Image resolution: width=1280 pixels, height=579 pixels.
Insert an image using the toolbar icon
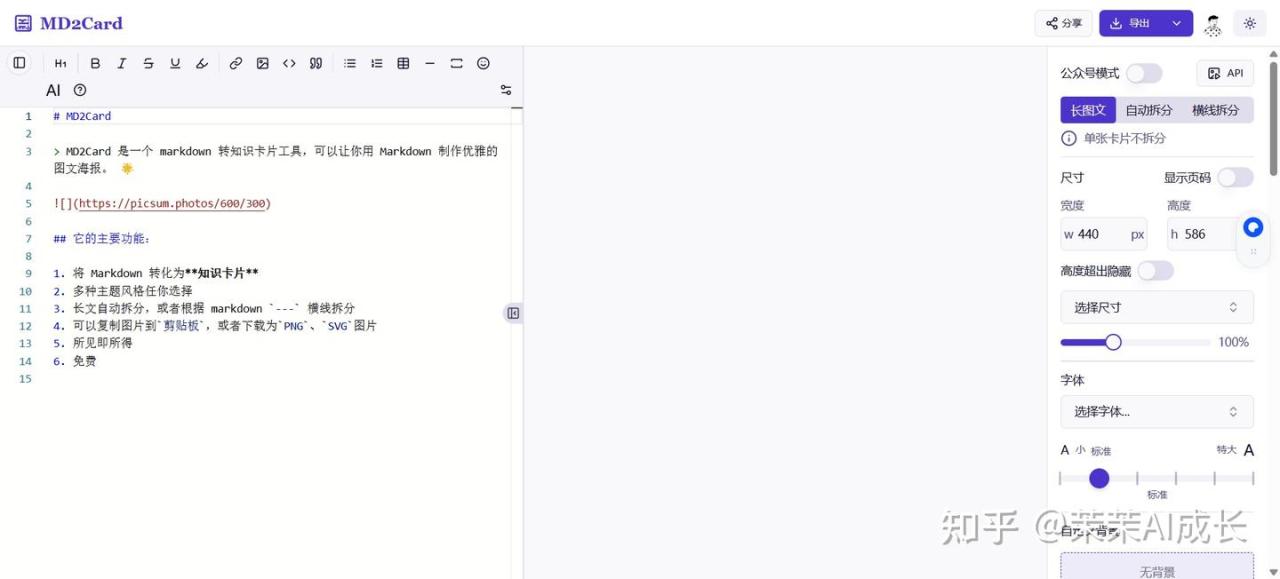262,63
